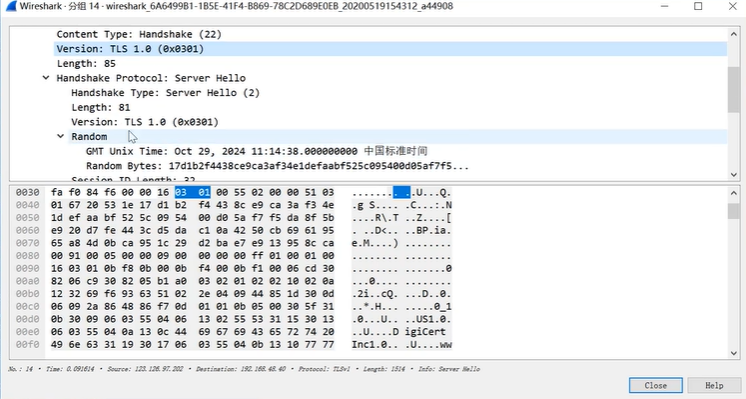Click scroll down arrow in details pane
The height and width of the screenshot is (399, 746).
[733, 175]
